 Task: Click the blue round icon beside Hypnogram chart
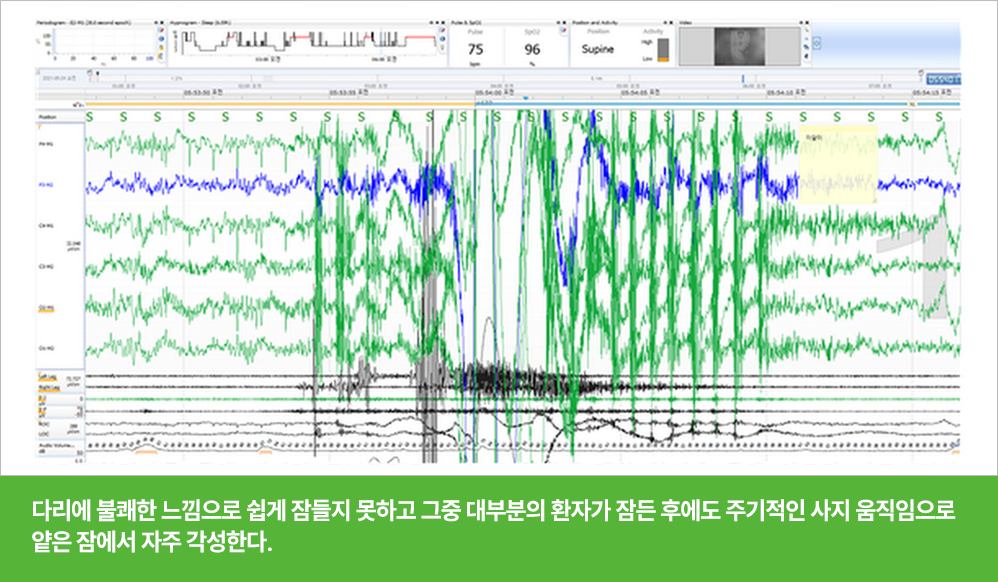[x=442, y=39]
